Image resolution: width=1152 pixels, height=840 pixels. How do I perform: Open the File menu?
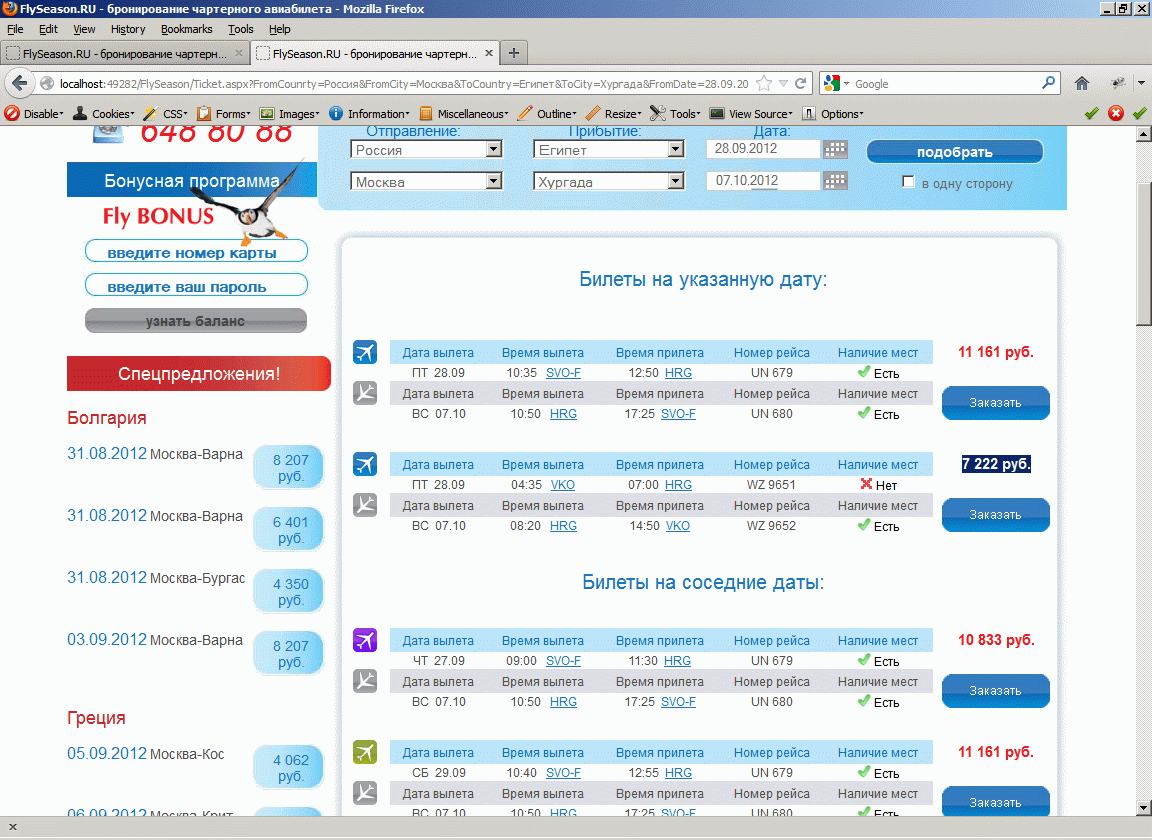[x=15, y=29]
